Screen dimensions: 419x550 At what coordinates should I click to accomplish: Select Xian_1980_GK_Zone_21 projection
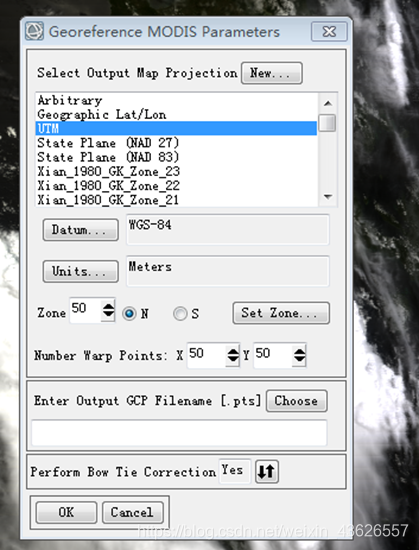[176, 200]
